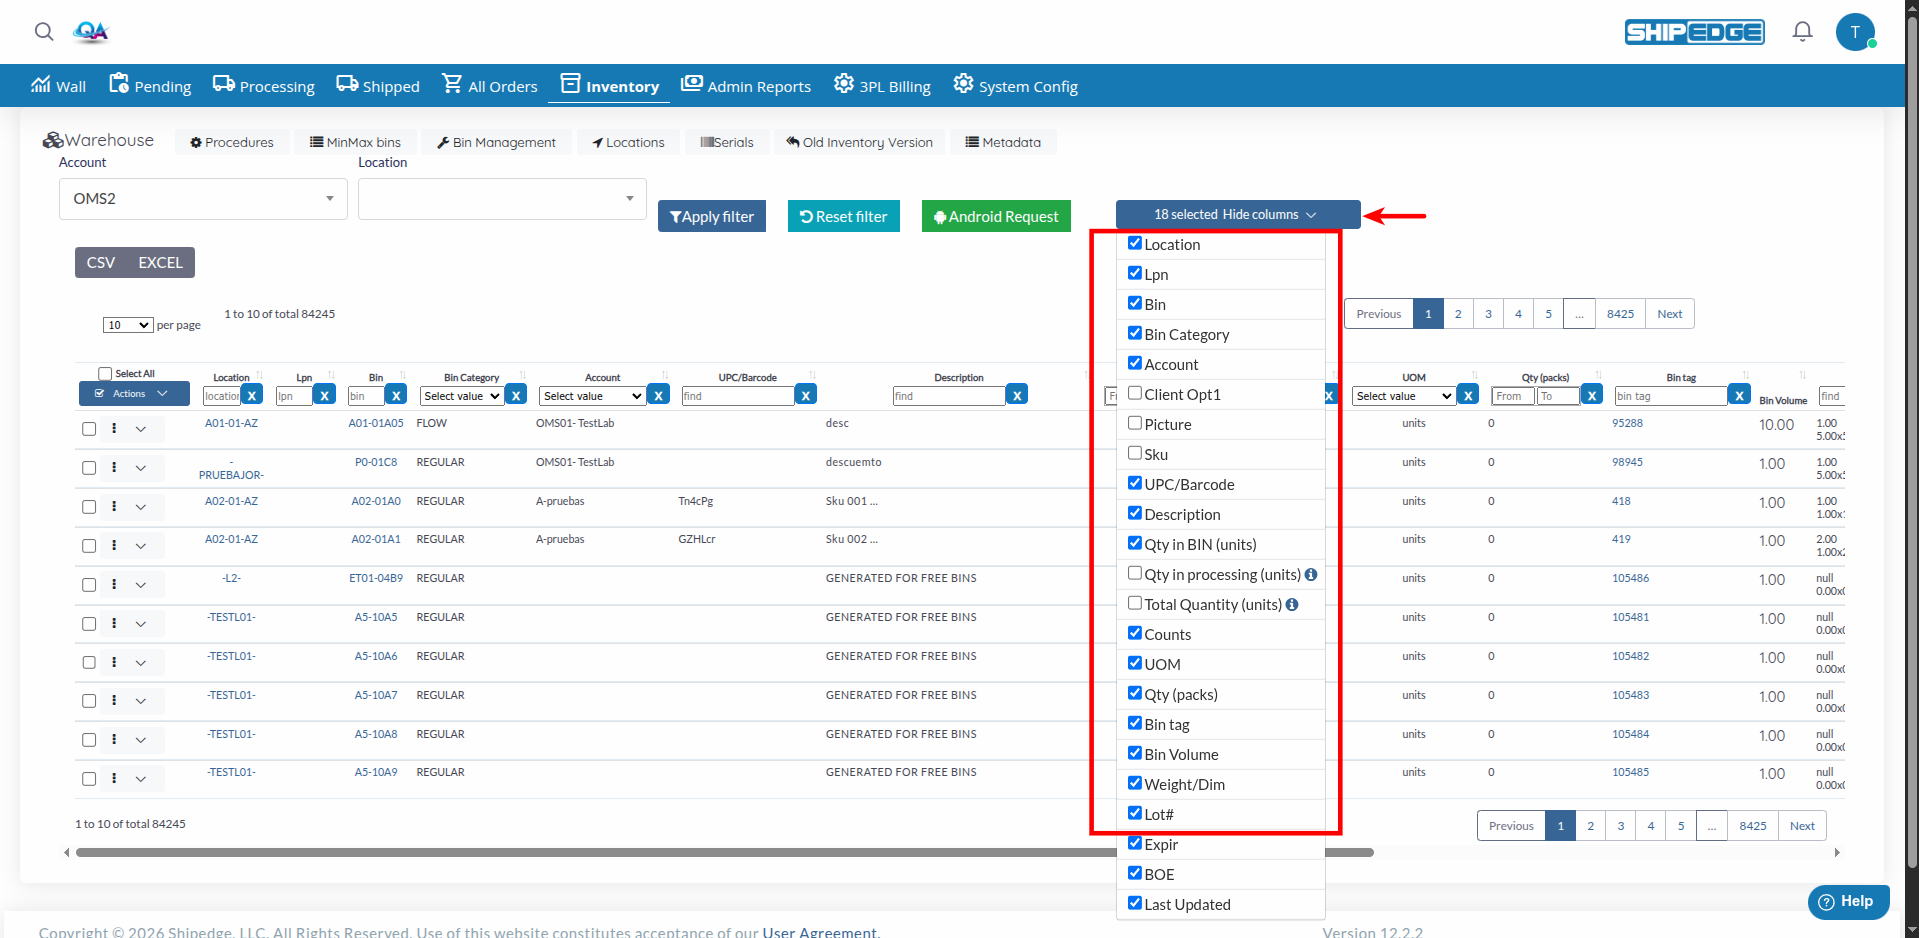1919x938 pixels.
Task: Click the info icon beside Total Quantity (units)
Action: pos(1292,604)
